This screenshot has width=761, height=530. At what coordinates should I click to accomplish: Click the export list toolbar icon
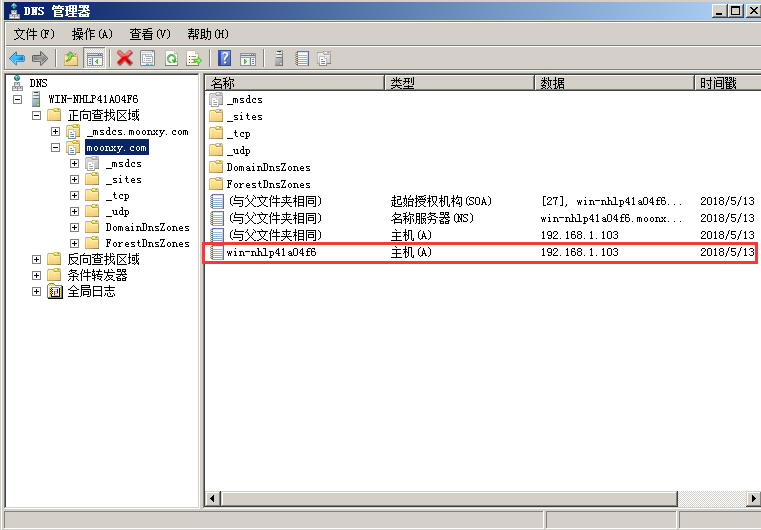(194, 59)
